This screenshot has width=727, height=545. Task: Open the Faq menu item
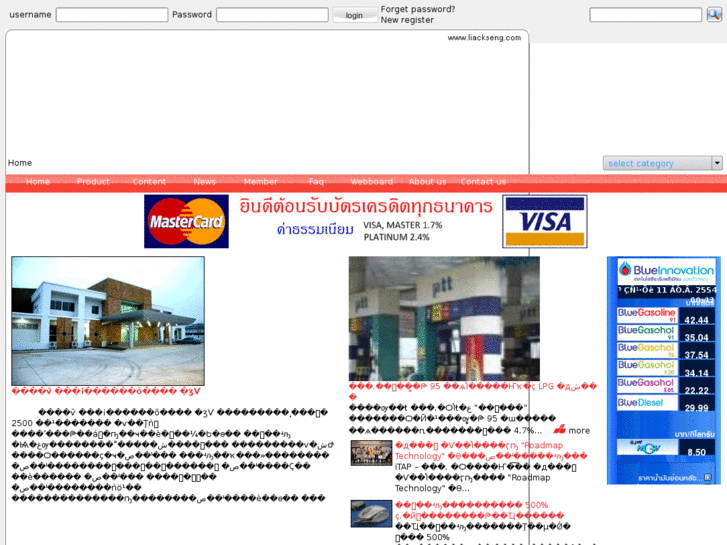point(316,182)
